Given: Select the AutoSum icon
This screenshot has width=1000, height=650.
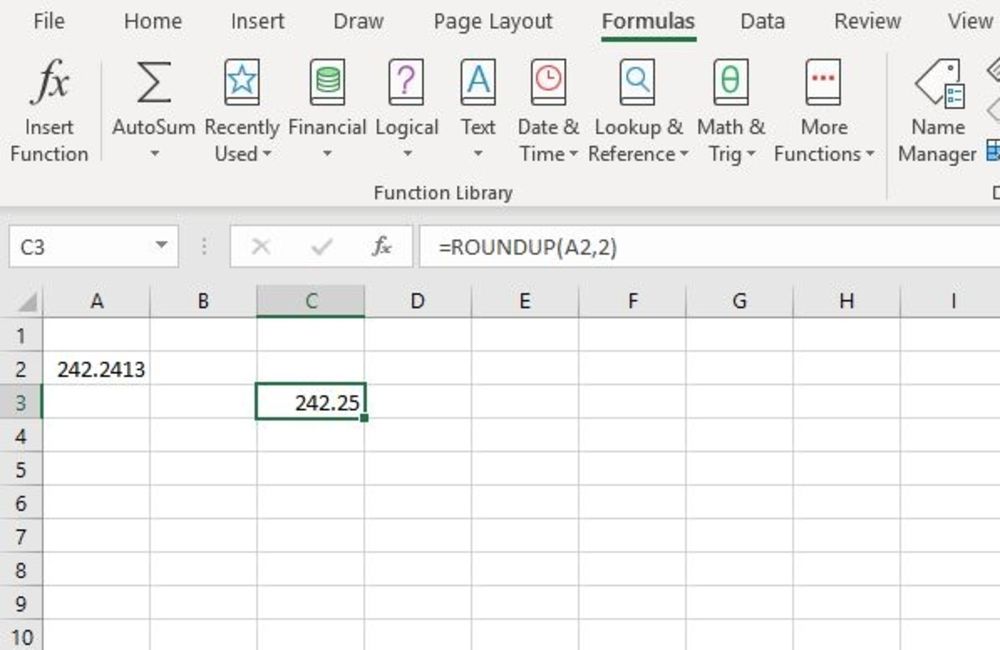Looking at the screenshot, I should (152, 80).
